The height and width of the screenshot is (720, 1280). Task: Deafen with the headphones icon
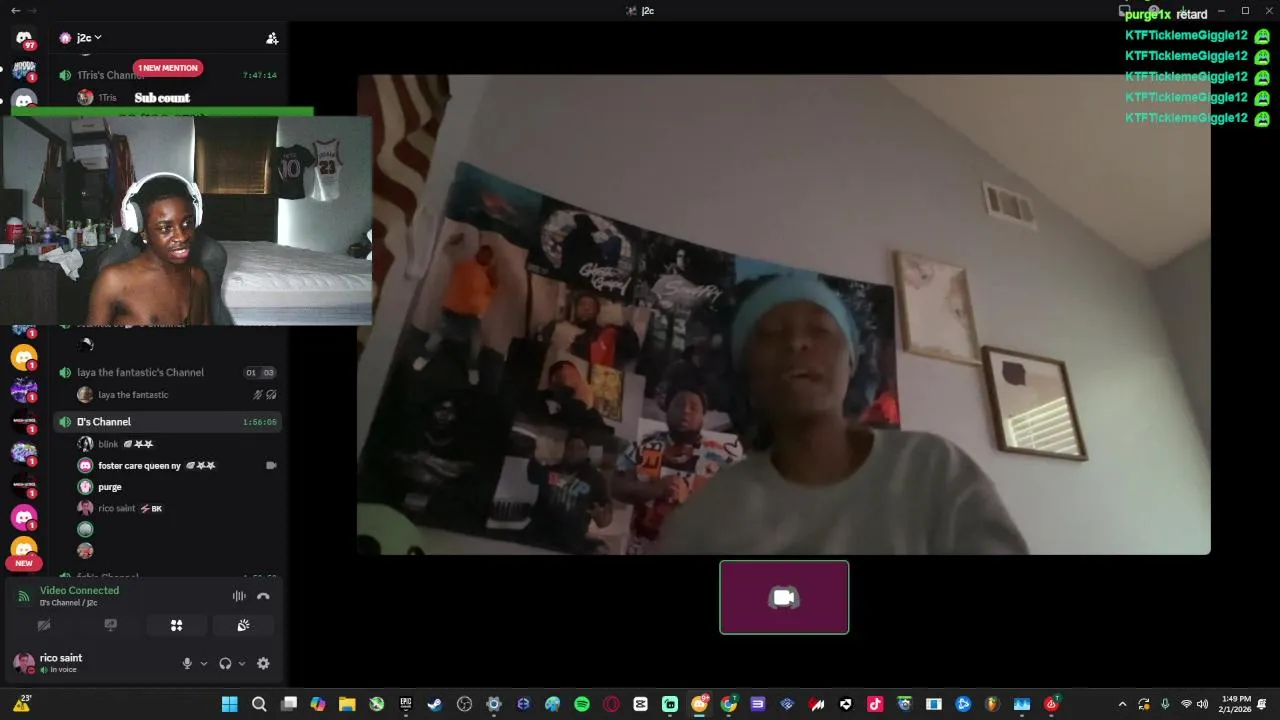(225, 663)
